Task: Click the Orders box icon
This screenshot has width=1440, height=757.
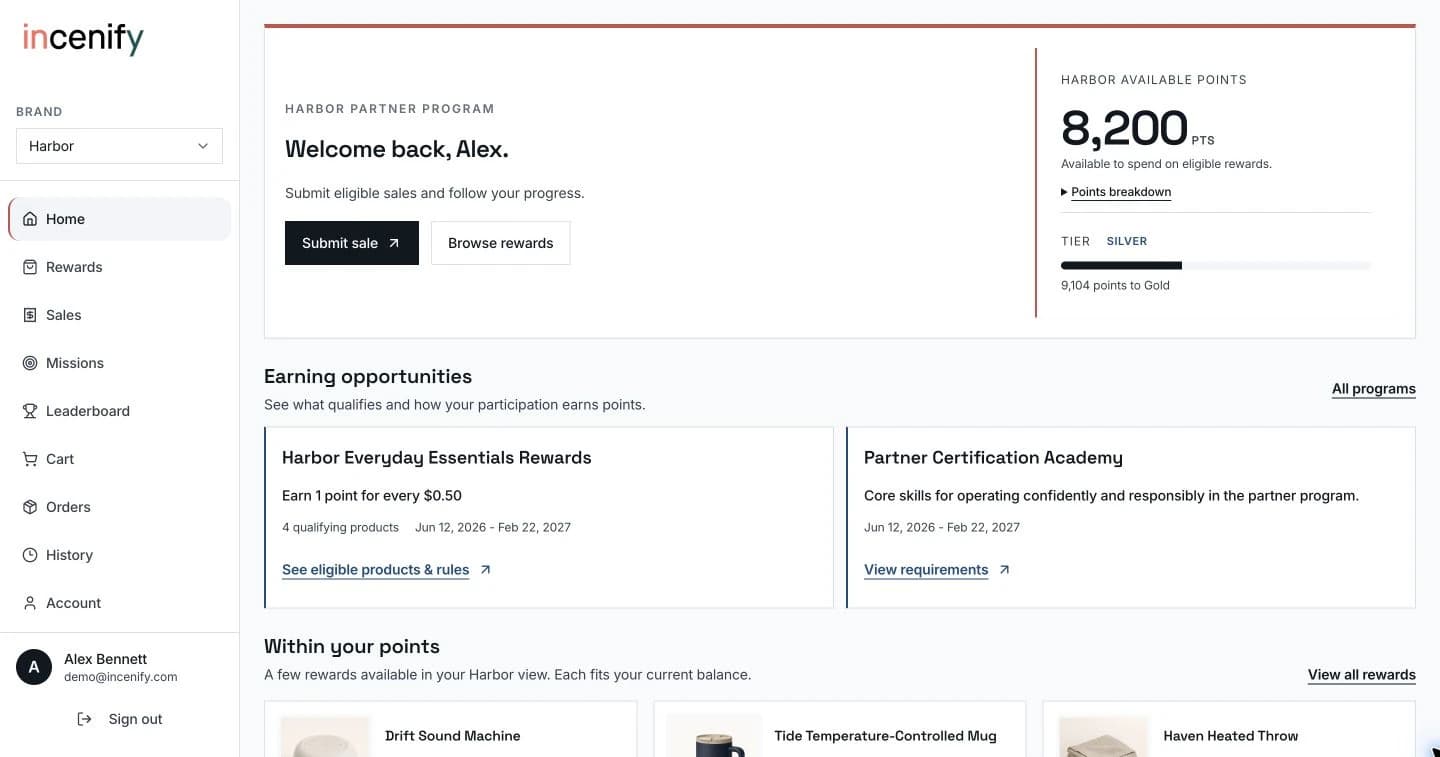Action: (30, 507)
